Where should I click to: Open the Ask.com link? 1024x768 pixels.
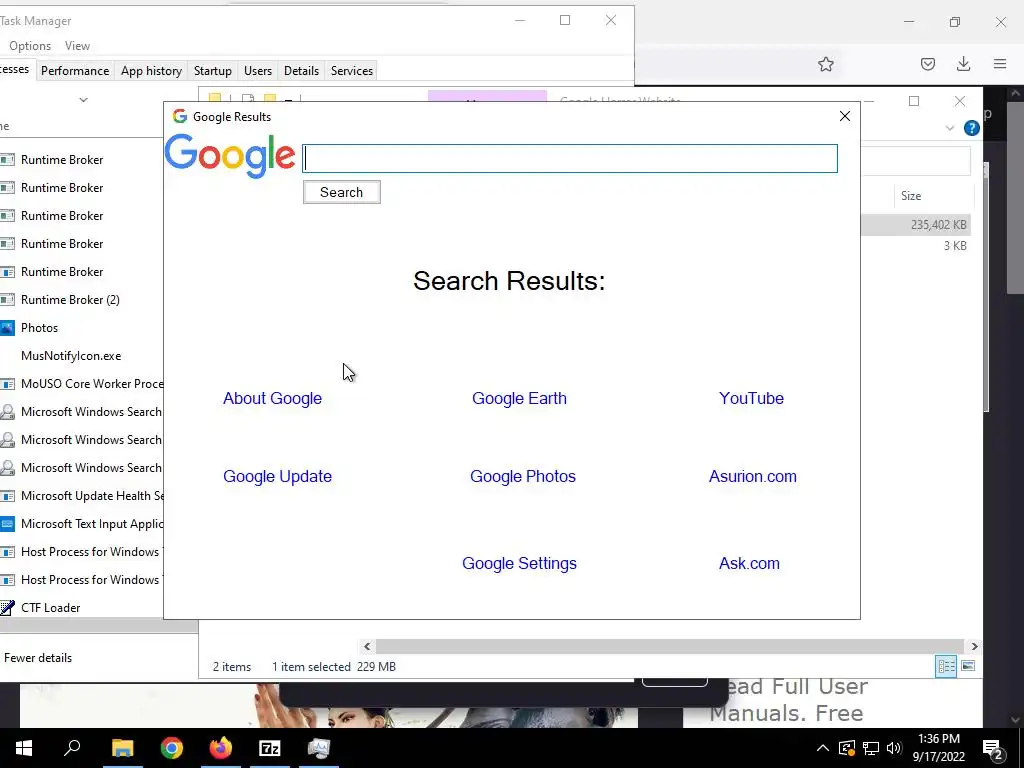point(749,564)
